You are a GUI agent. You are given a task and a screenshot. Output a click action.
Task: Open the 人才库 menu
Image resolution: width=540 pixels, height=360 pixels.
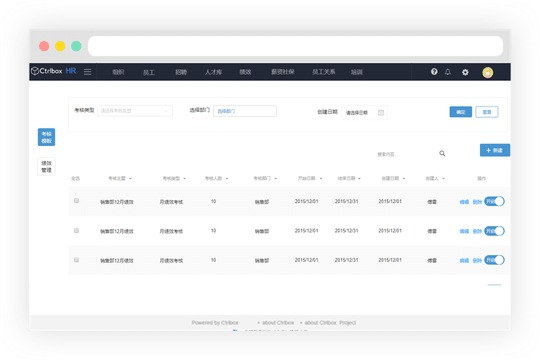(213, 72)
